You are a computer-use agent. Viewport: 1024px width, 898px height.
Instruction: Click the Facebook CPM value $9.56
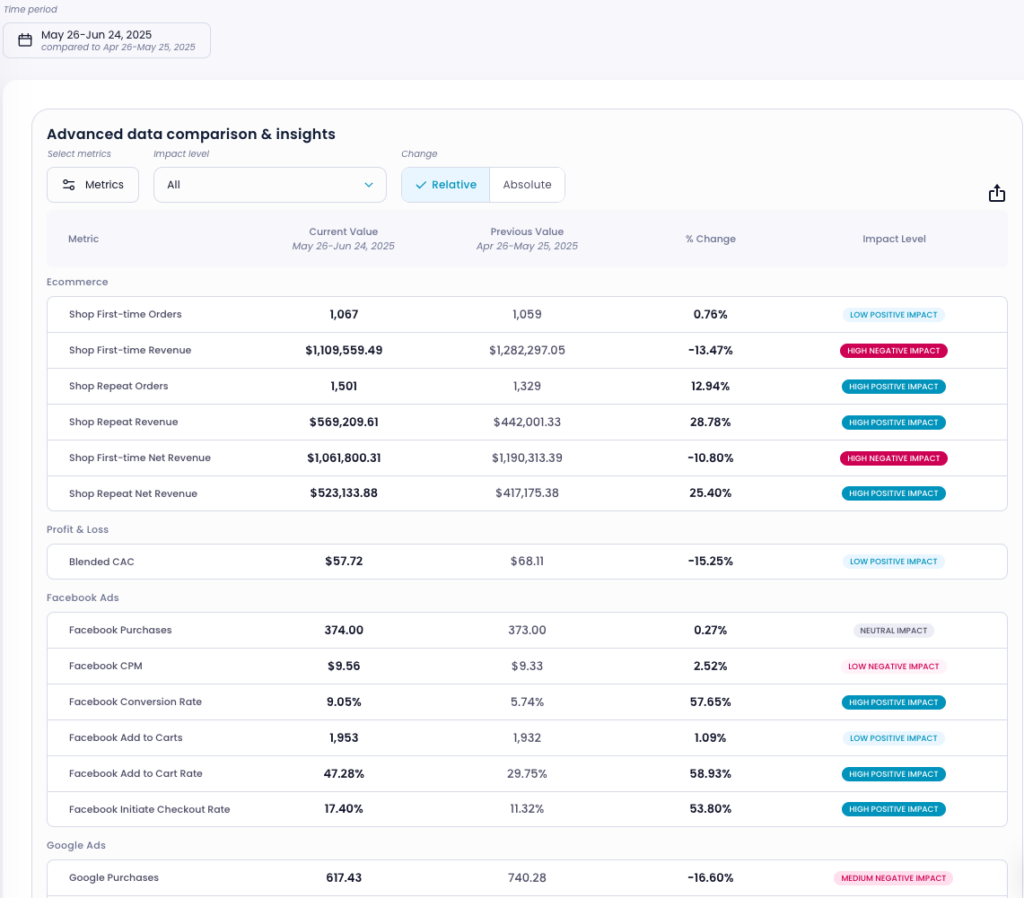click(344, 666)
